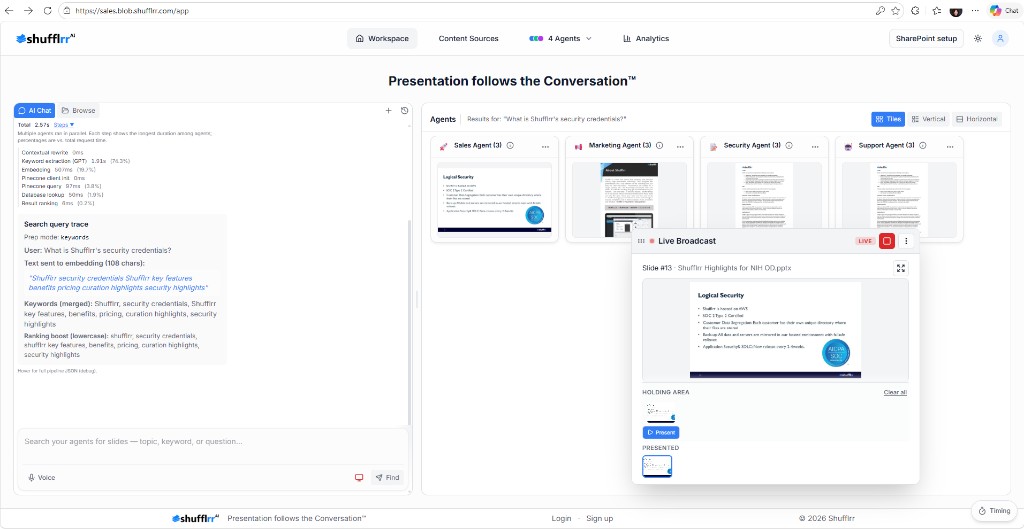Open Live Broadcast kebab menu

(x=905, y=241)
